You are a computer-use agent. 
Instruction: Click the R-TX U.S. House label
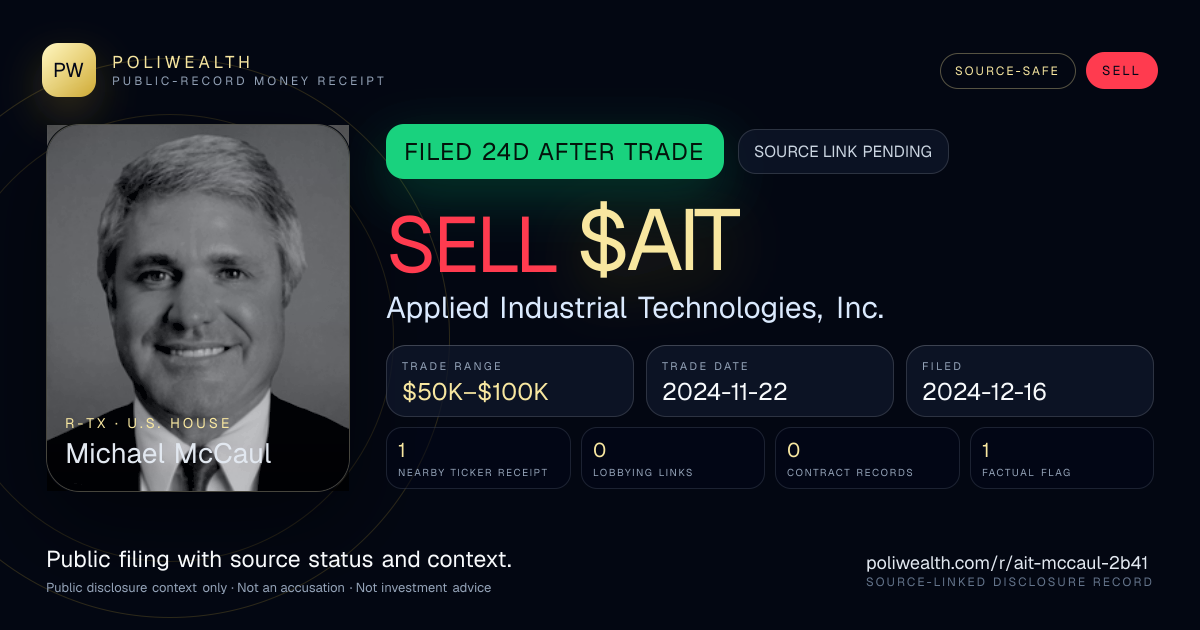click(x=148, y=423)
